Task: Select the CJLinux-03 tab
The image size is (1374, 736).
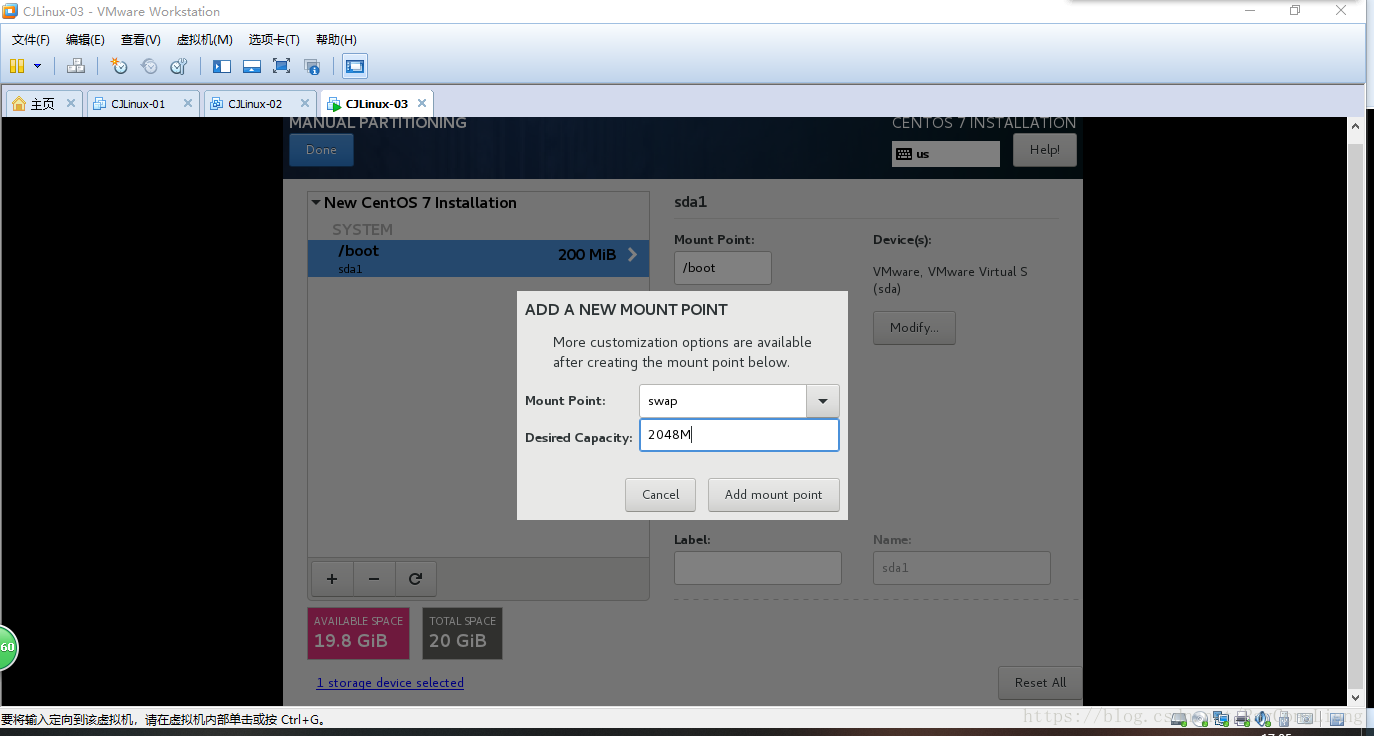Action: [376, 103]
